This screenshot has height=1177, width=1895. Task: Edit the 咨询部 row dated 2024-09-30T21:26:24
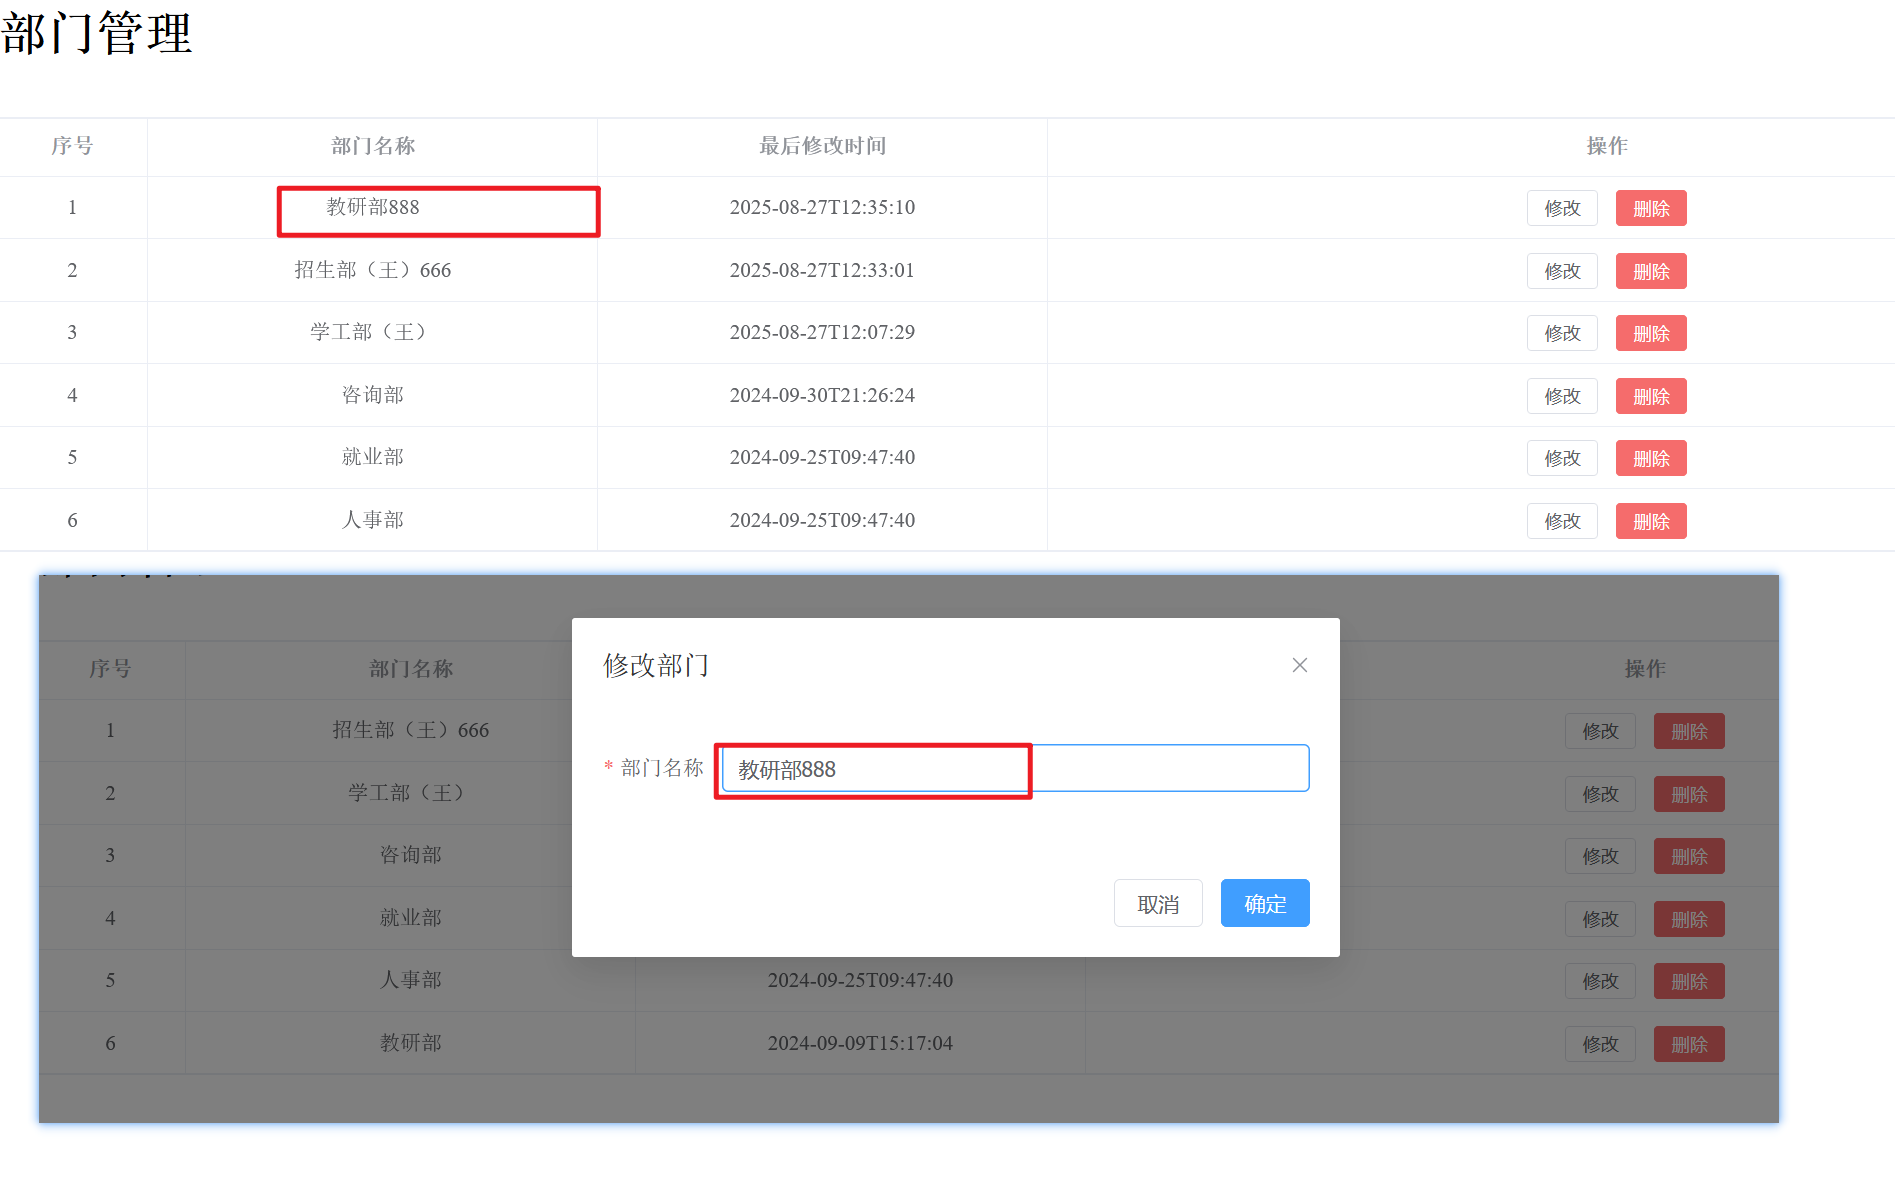click(1561, 396)
